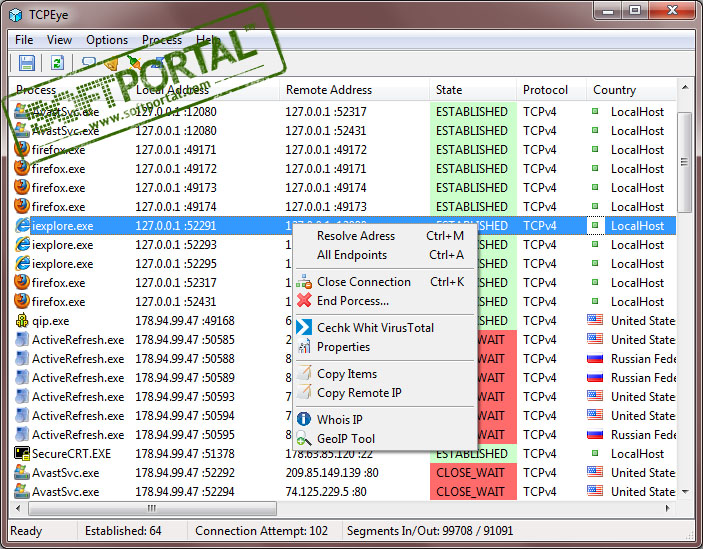703x549 pixels.
Task: Click the blue info Whois IP icon
Action: pyautogui.click(x=304, y=419)
